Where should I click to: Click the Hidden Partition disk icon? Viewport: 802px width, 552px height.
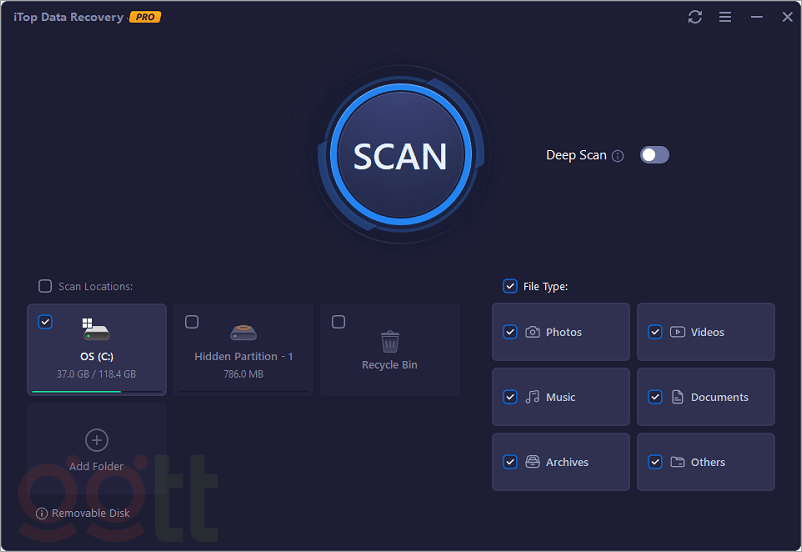(244, 332)
